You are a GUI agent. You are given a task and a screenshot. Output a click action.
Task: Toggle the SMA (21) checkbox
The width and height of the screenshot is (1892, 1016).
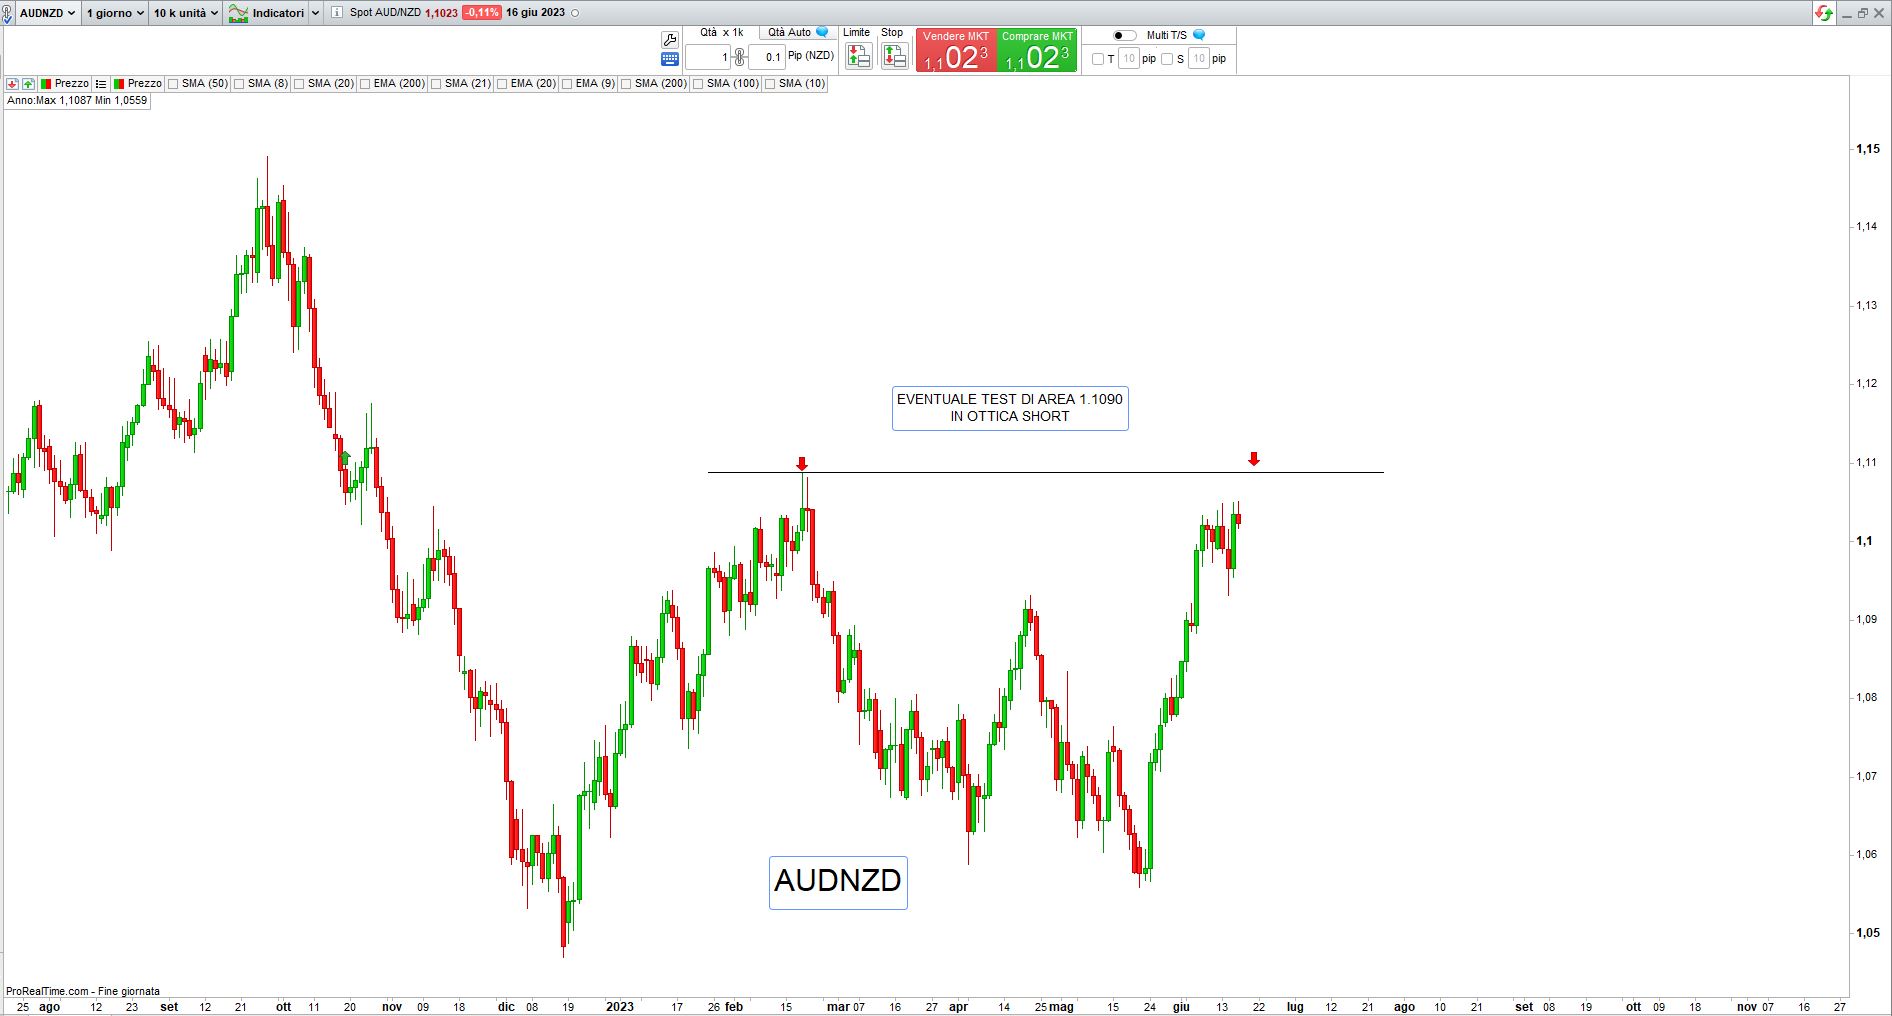pyautogui.click(x=436, y=84)
